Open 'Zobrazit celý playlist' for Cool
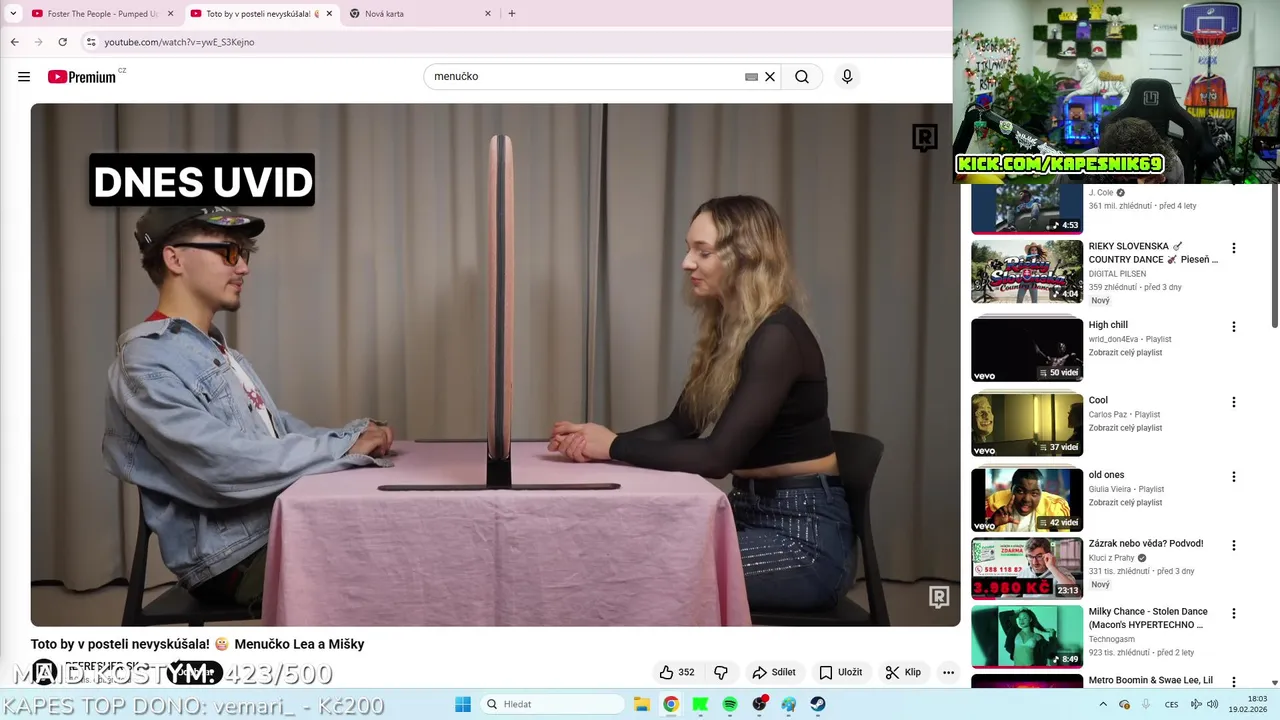Viewport: 1280px width, 720px height. point(1125,428)
